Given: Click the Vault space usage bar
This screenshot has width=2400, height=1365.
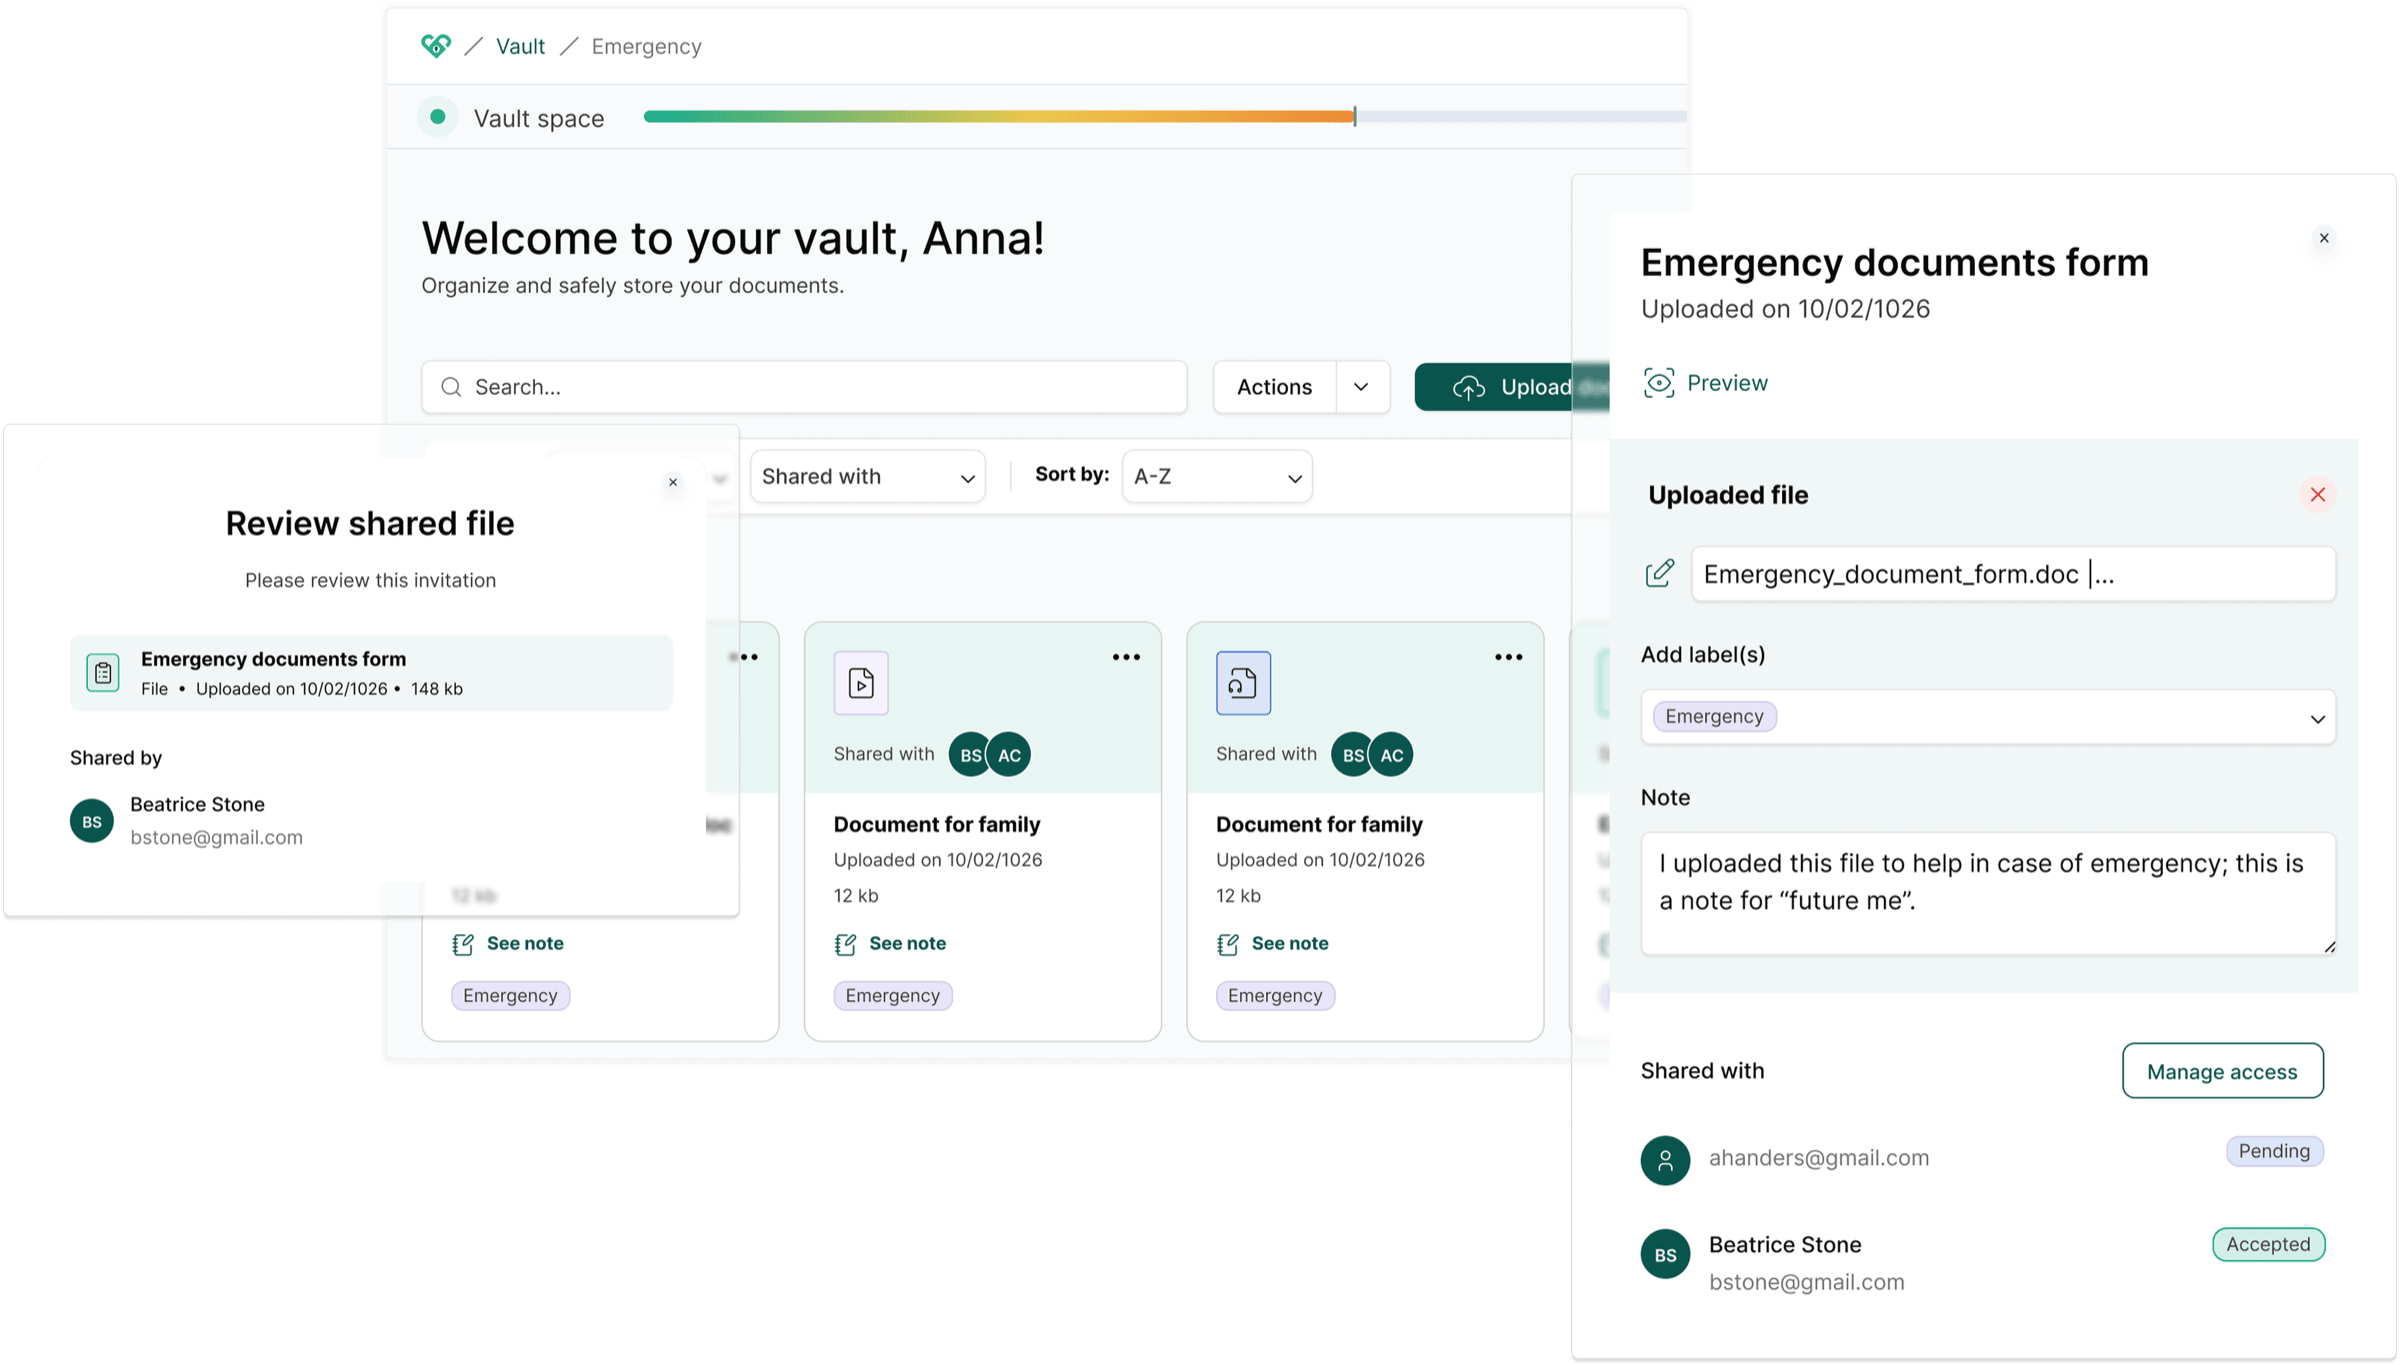Looking at the screenshot, I should coord(1164,117).
